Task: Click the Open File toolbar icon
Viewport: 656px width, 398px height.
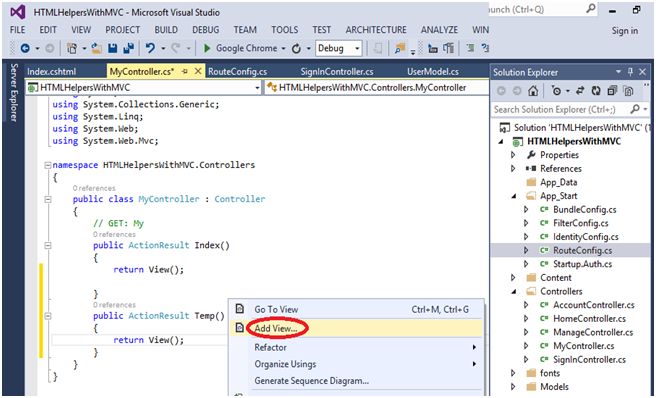Action: 97,49
